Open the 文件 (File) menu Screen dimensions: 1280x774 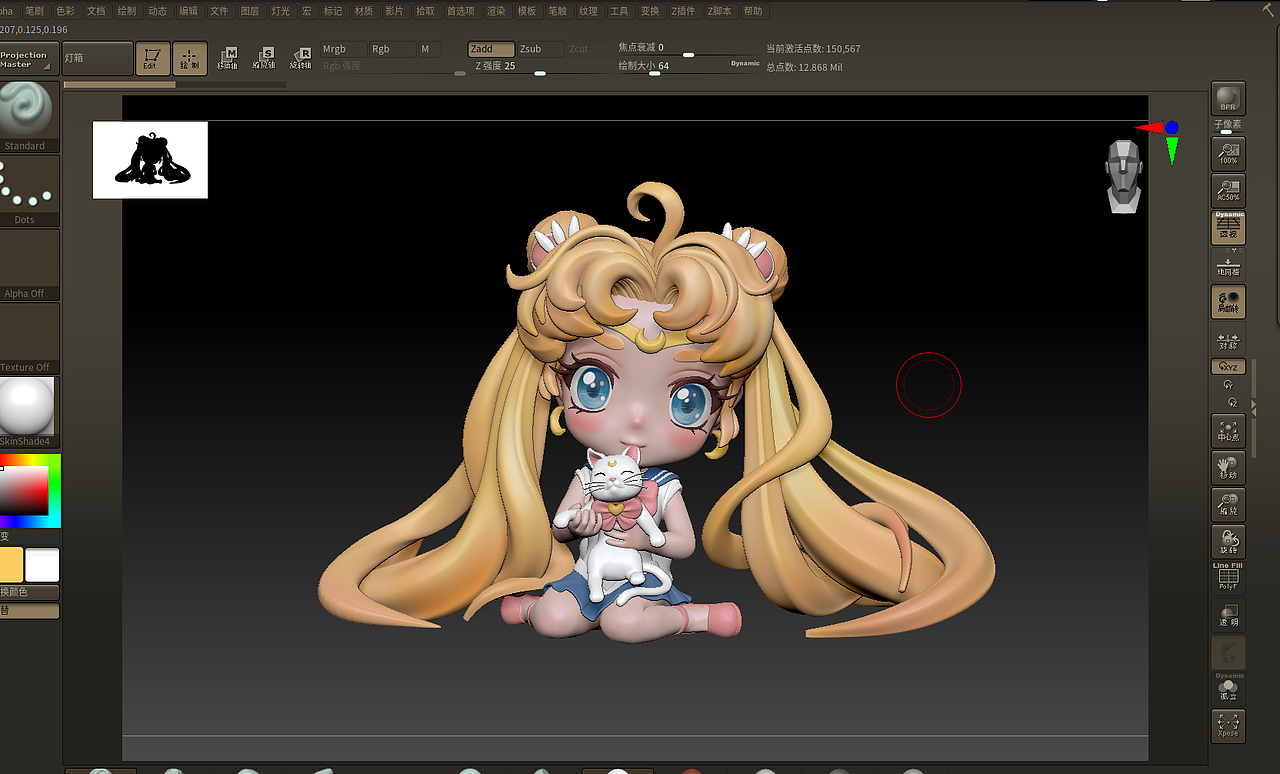[x=219, y=11]
